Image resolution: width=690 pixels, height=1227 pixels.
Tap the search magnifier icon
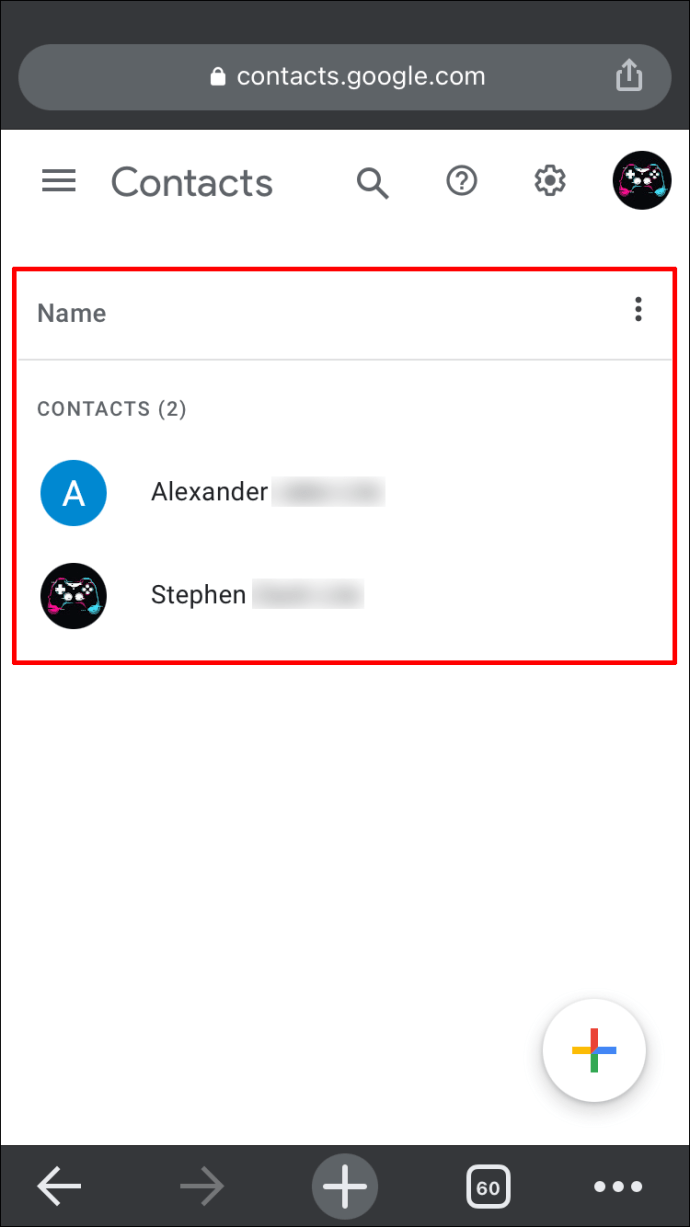[372, 182]
